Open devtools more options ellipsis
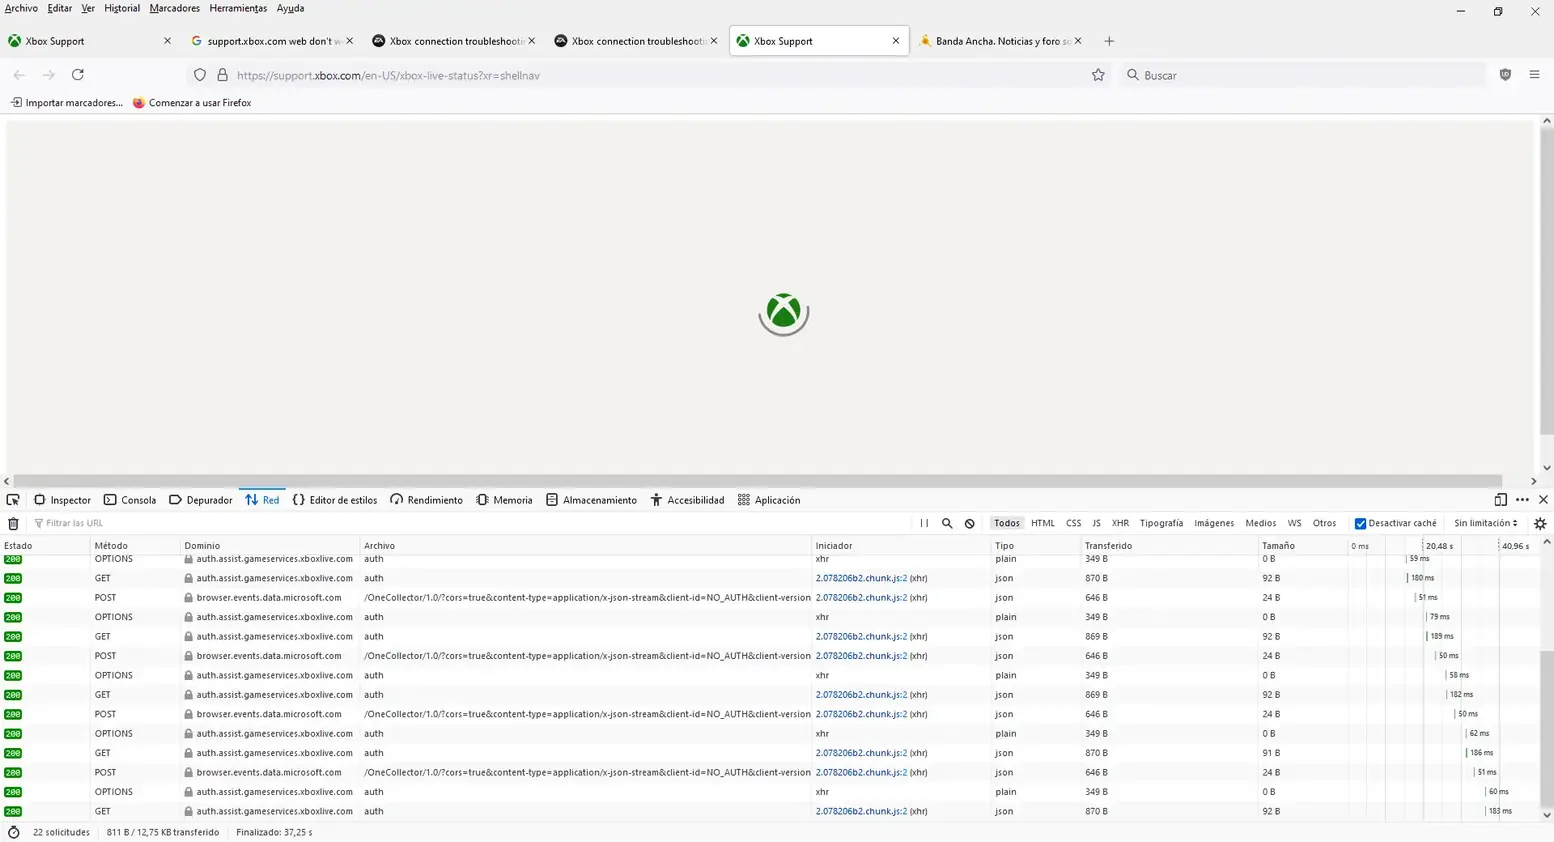This screenshot has width=1554, height=842. 1522,500
